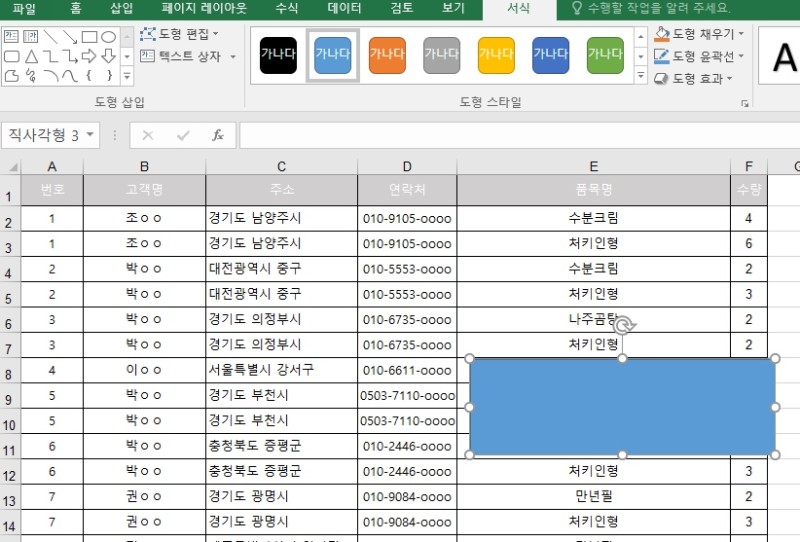
Task: Select the vertical text box shape
Action: 30,36
